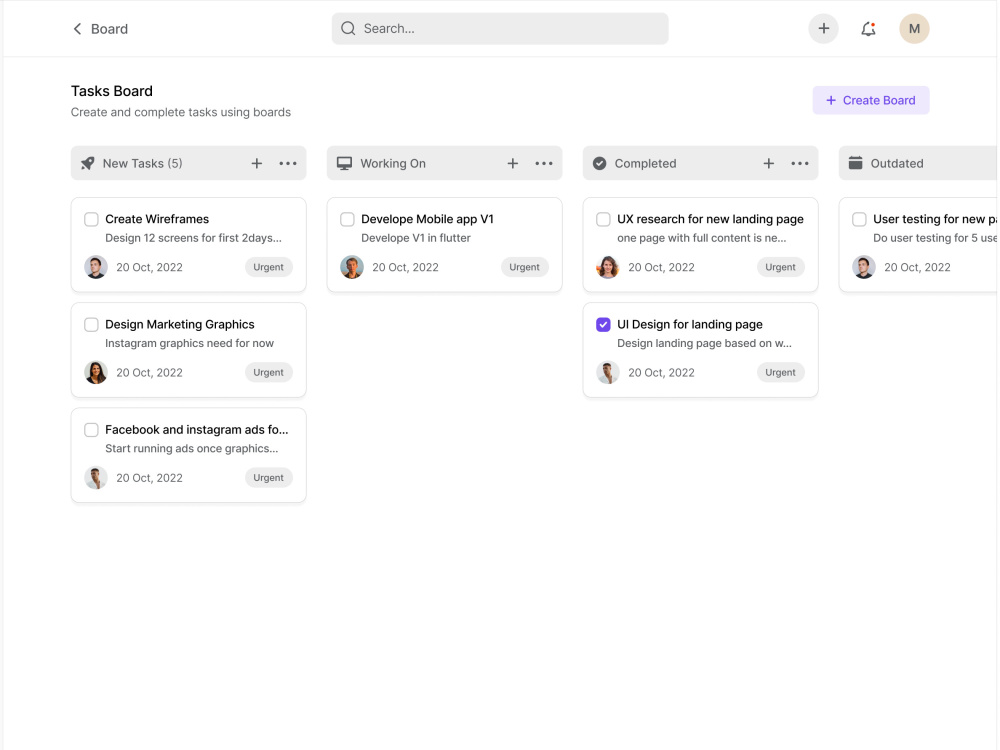
Task: Click the date on UI Design card
Action: tap(661, 372)
